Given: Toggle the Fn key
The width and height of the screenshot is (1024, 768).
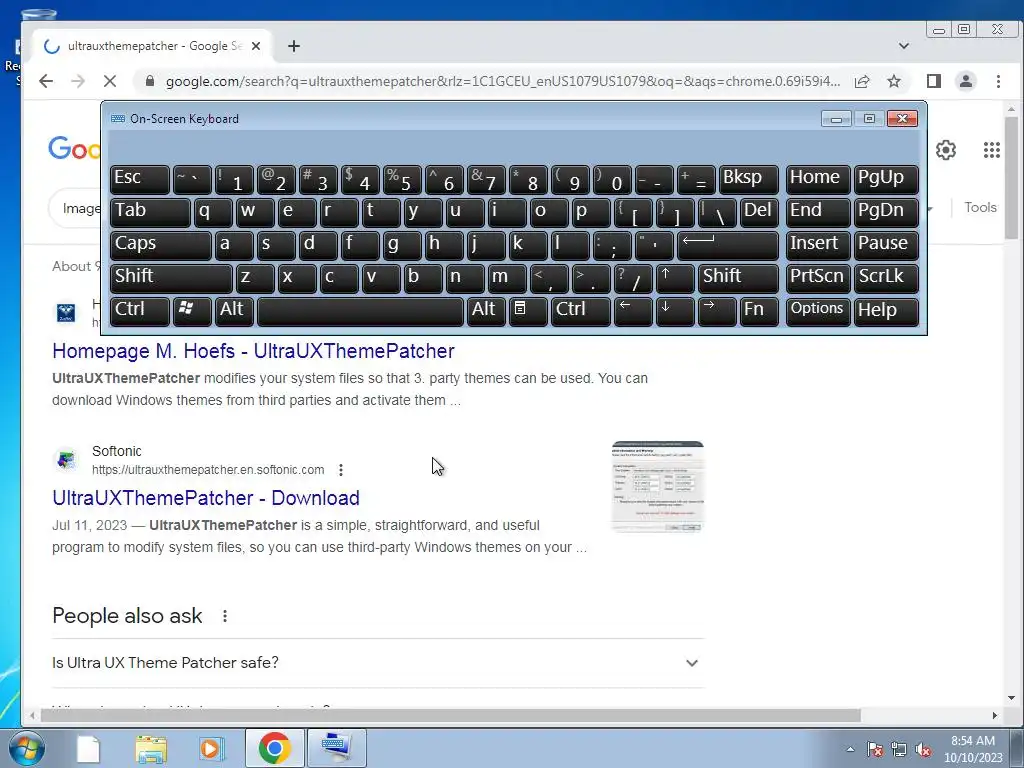Looking at the screenshot, I should [x=759, y=310].
